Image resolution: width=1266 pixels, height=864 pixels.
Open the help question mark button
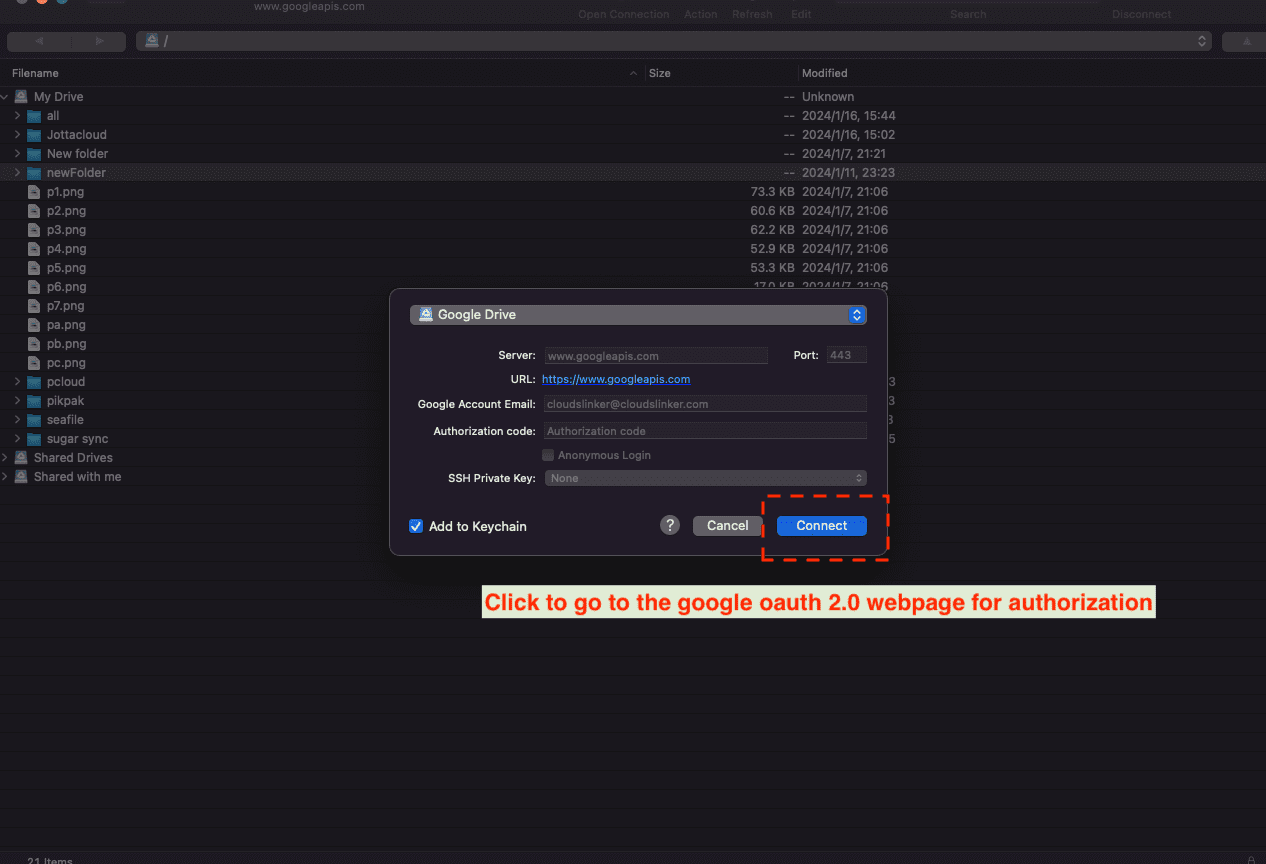(670, 525)
